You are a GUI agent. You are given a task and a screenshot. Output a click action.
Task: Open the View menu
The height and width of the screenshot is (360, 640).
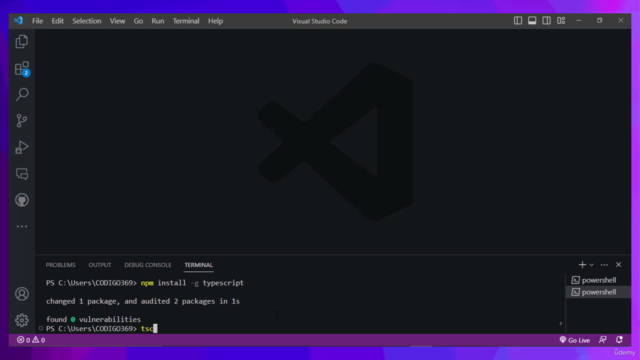pyautogui.click(x=117, y=21)
